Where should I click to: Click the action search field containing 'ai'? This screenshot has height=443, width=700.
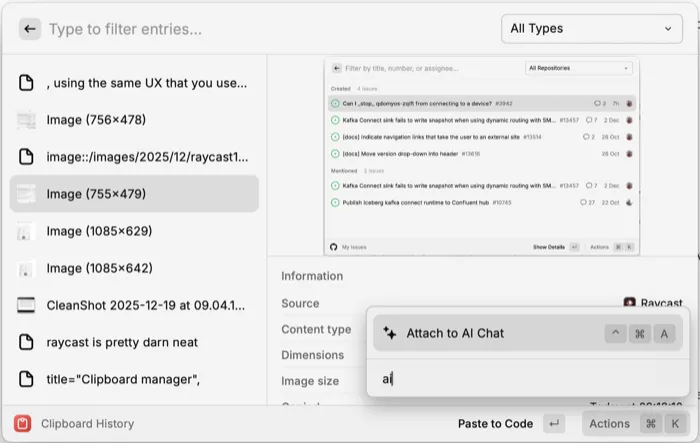pyautogui.click(x=520, y=379)
